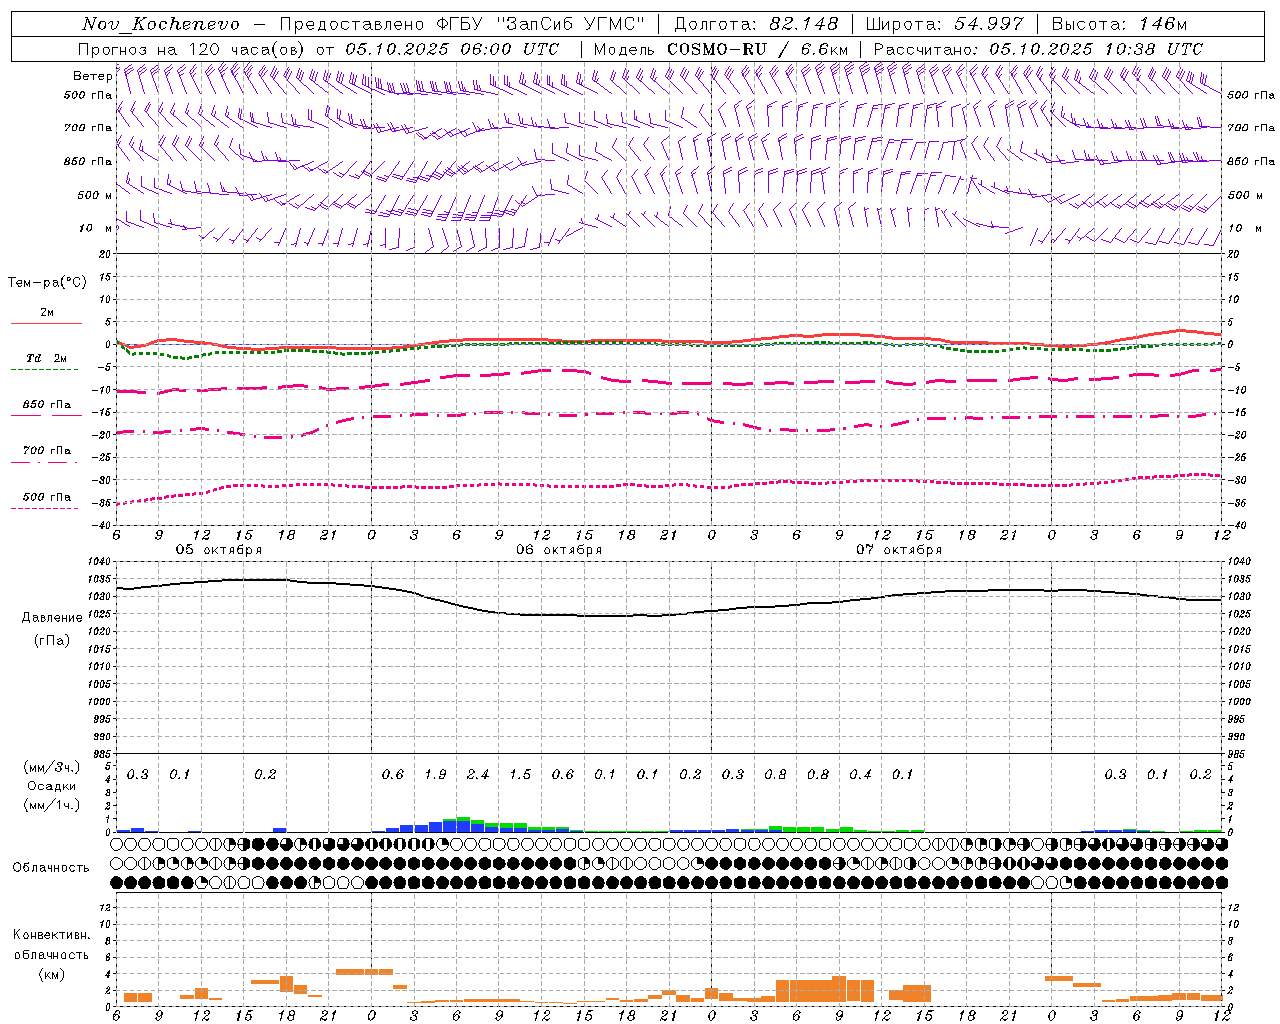Click 'Рассчитано: 05.10.2025 10:38 UTC' text
Screen dimensions: 1280x1024
1038,49
